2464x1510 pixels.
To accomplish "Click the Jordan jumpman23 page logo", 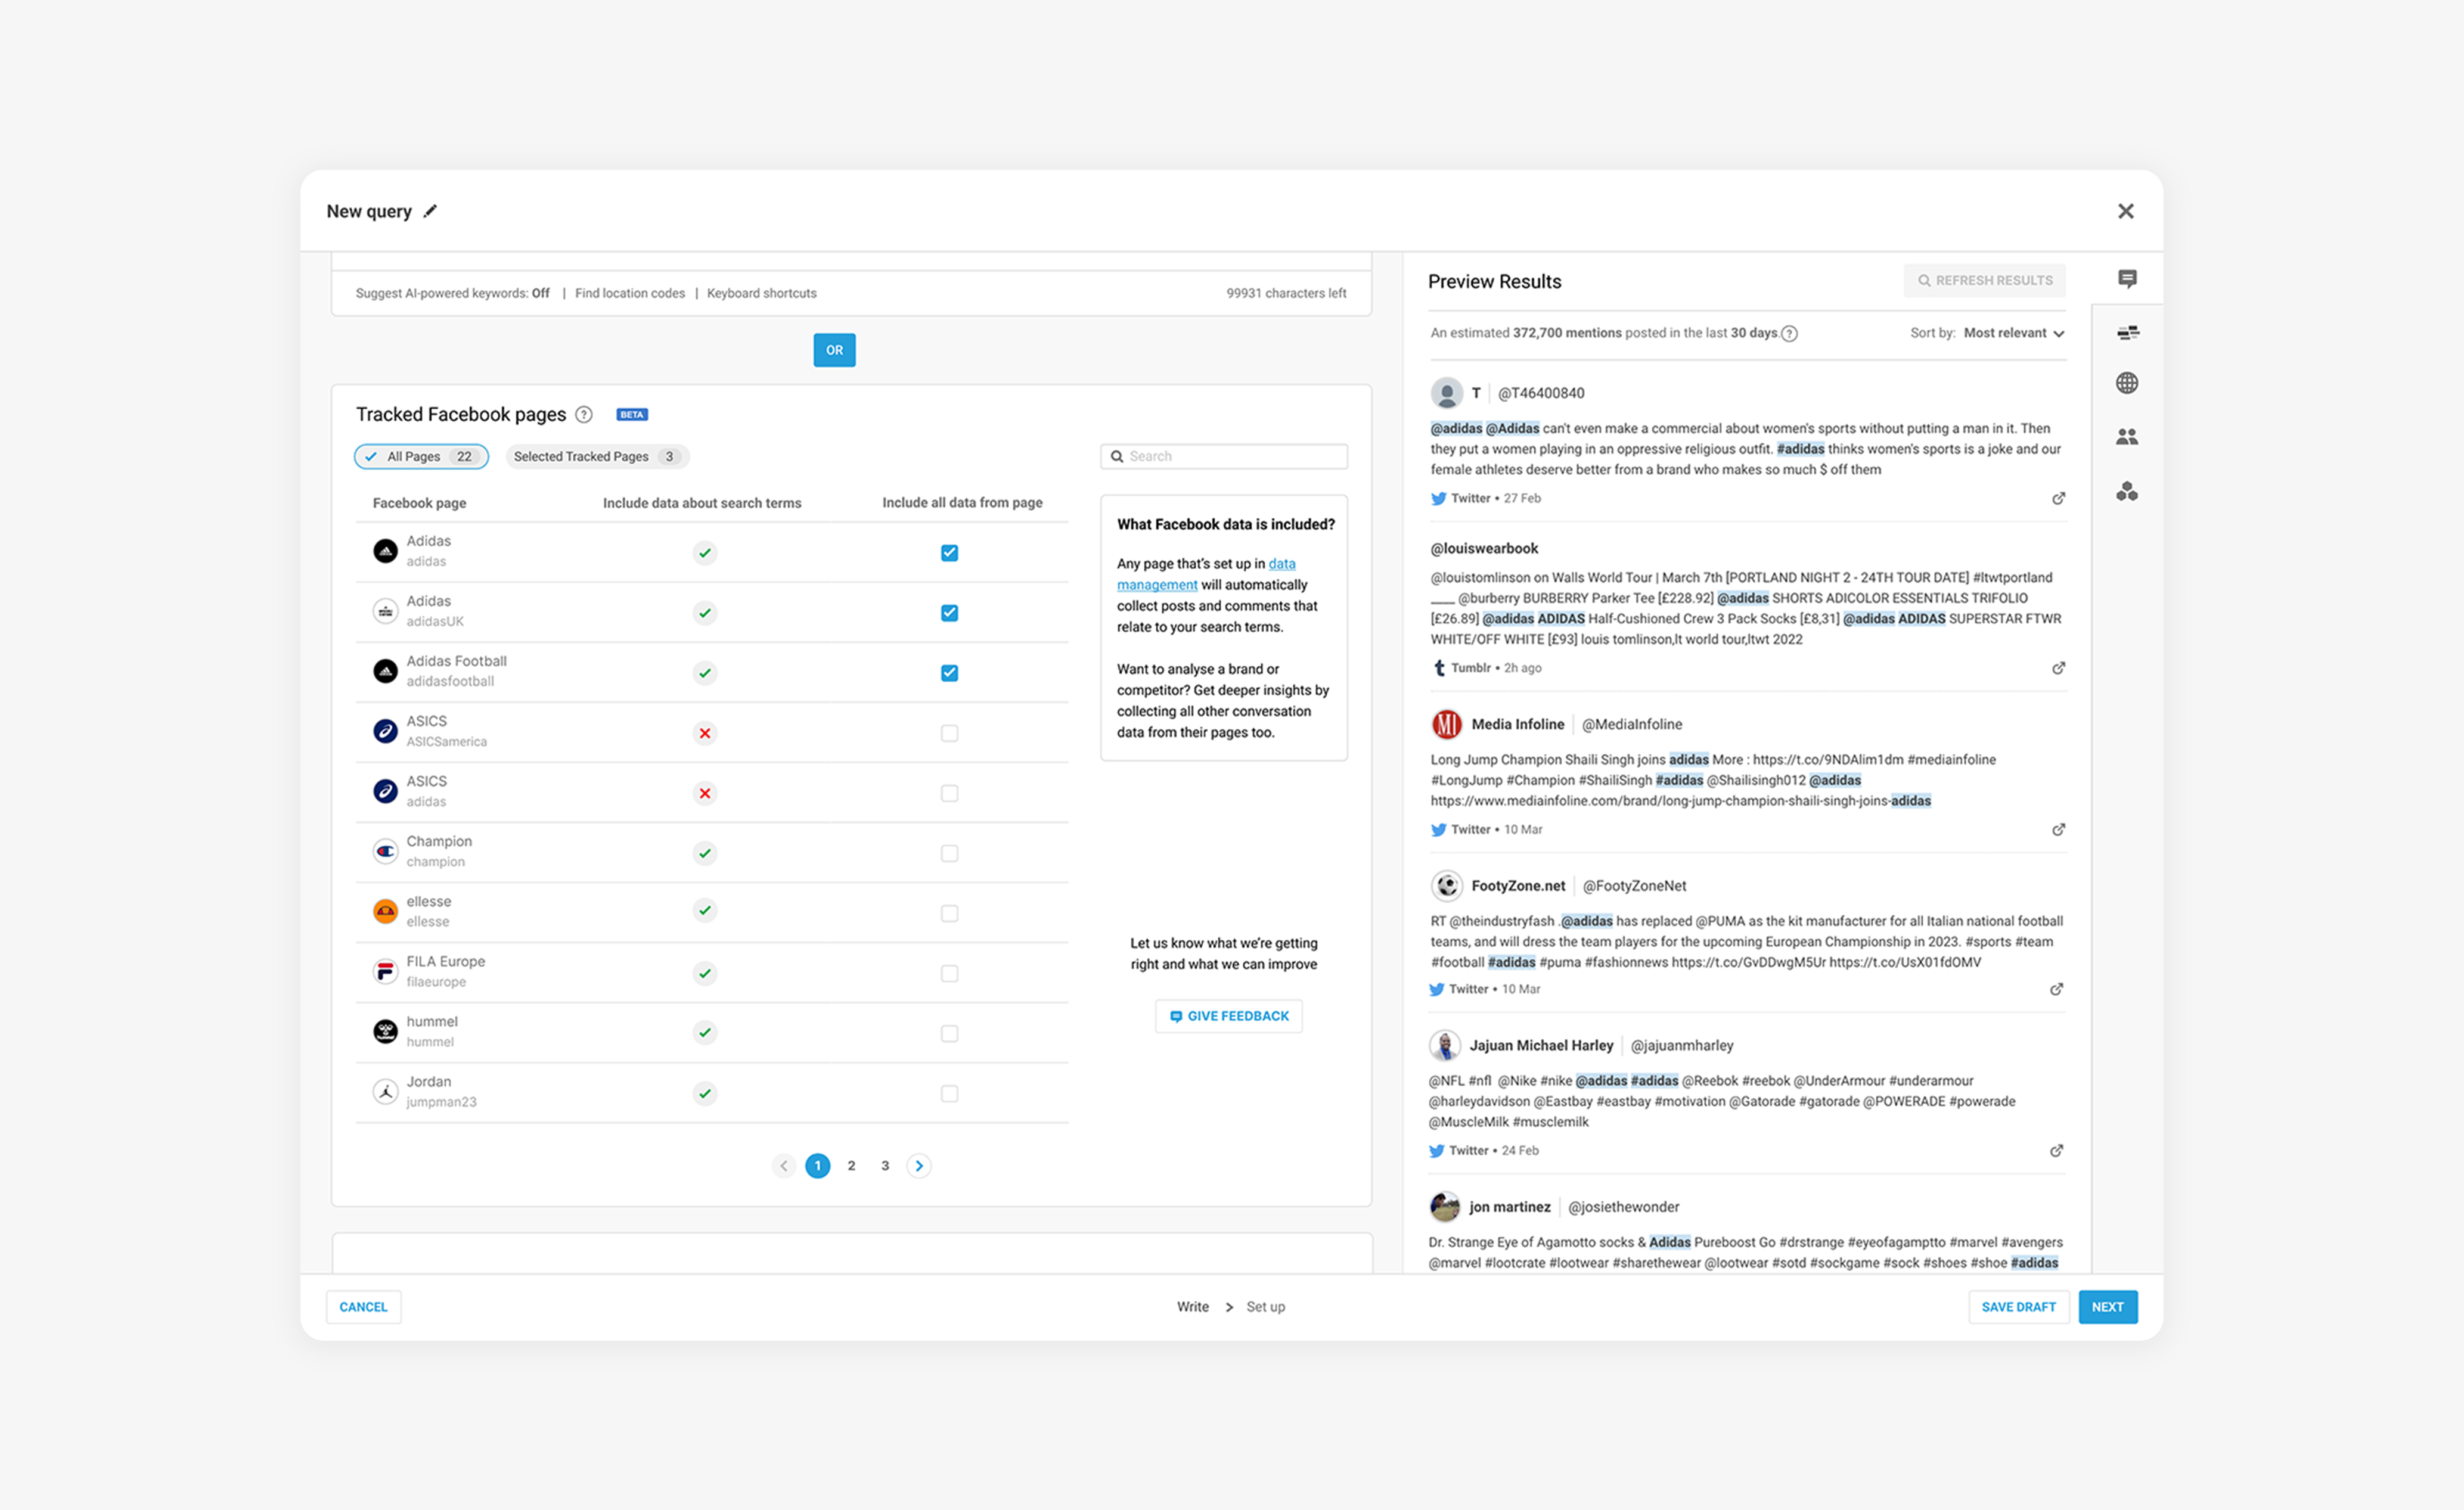I will pos(385,1091).
